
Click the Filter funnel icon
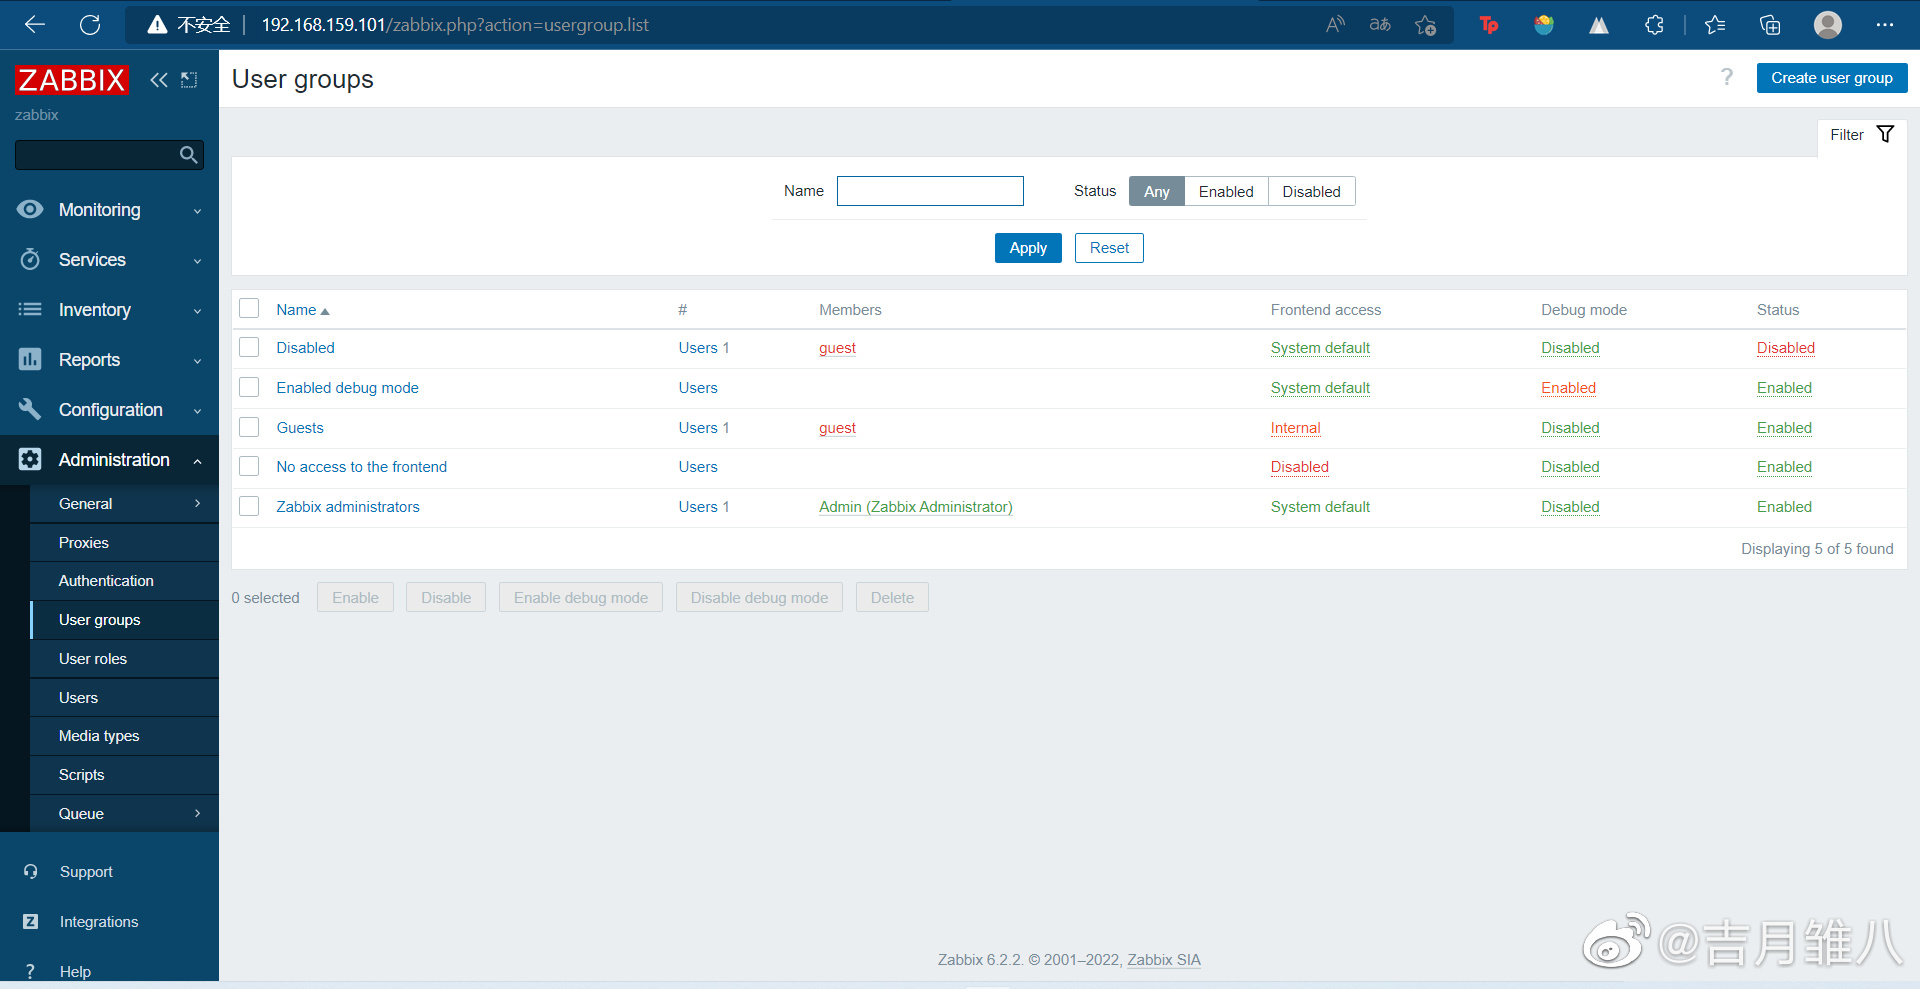click(x=1885, y=134)
